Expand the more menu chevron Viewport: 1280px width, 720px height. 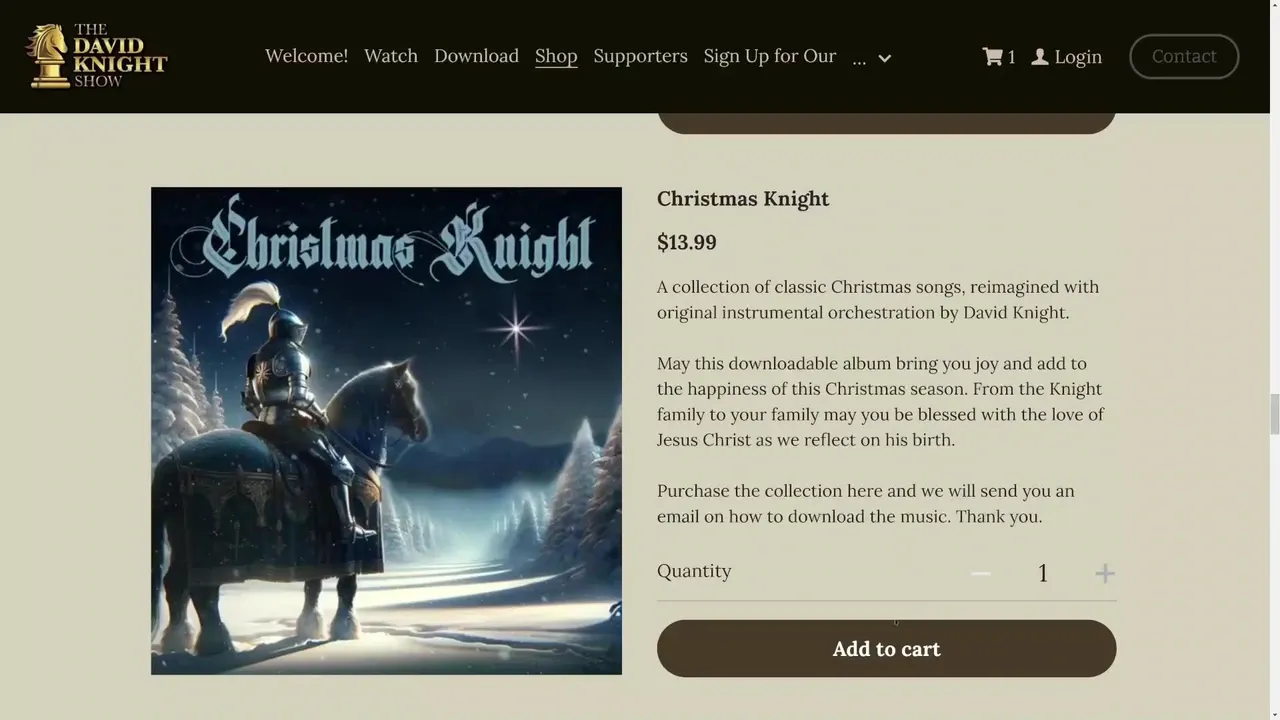pyautogui.click(x=884, y=58)
